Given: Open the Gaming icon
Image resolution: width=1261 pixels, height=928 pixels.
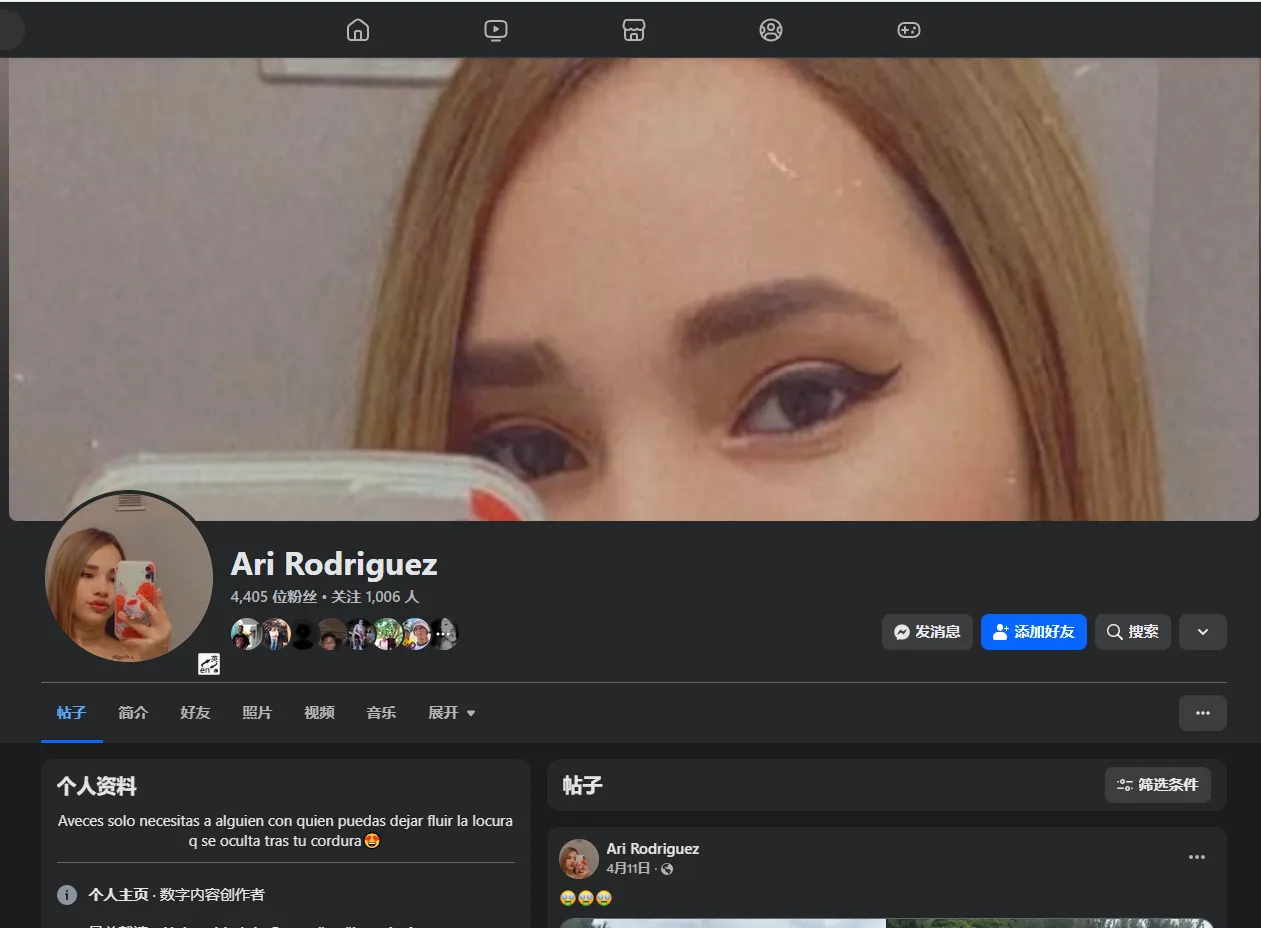Looking at the screenshot, I should pos(908,30).
